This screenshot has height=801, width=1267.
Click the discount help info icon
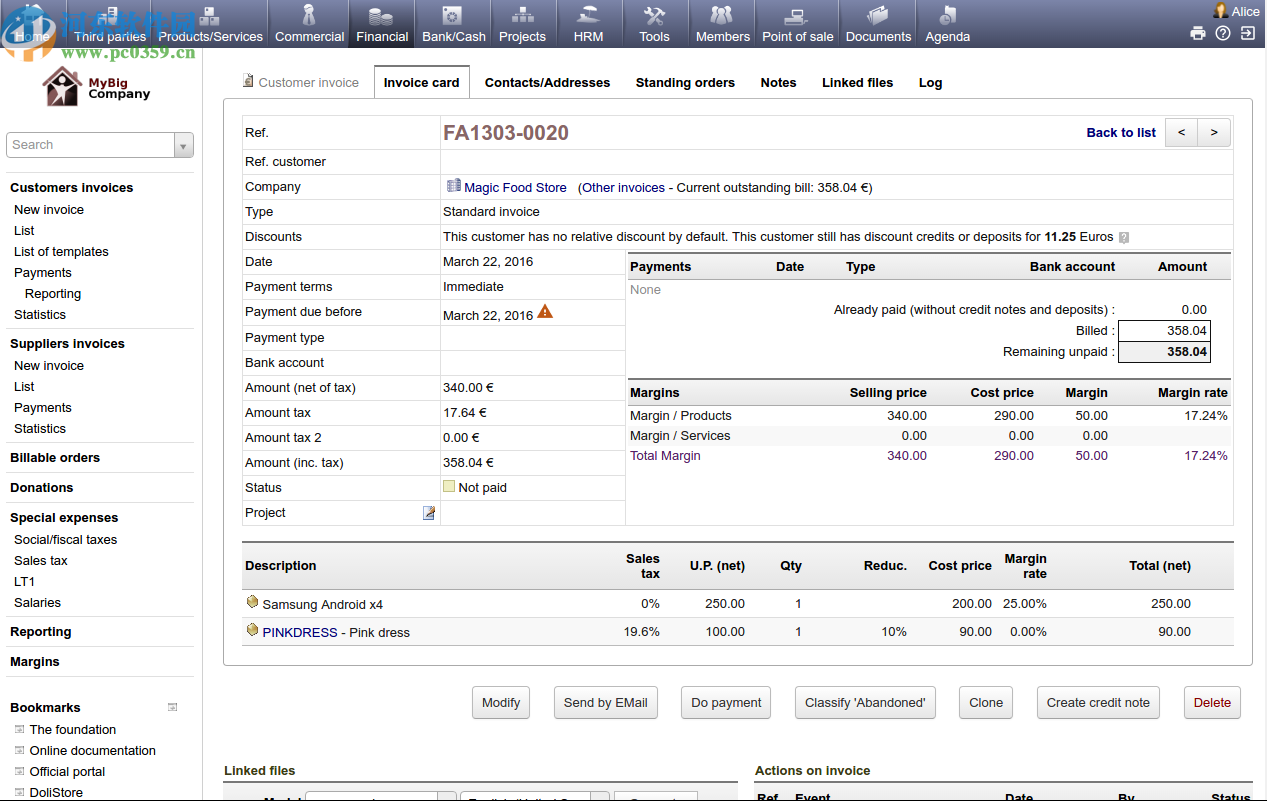(x=1124, y=238)
